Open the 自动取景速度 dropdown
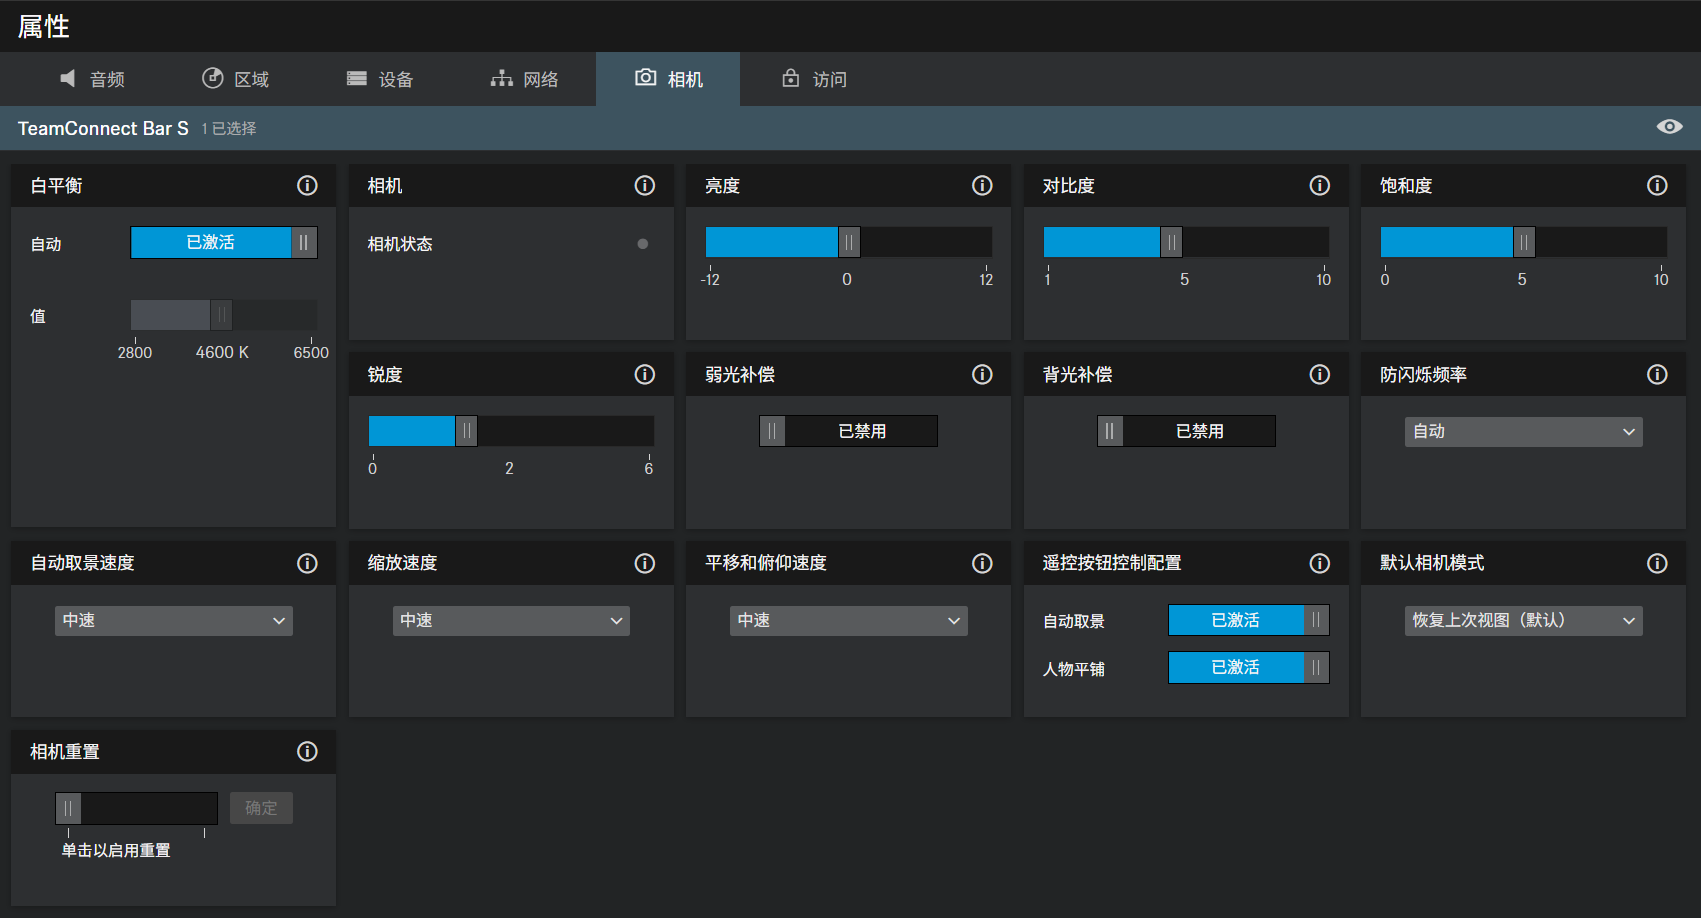This screenshot has width=1701, height=918. tap(174, 621)
